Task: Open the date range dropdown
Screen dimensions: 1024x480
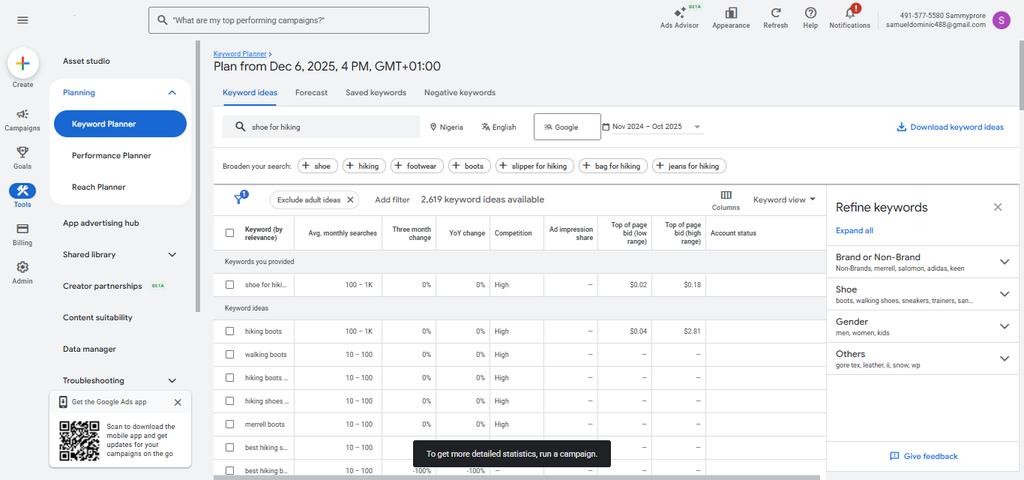Action: click(652, 127)
